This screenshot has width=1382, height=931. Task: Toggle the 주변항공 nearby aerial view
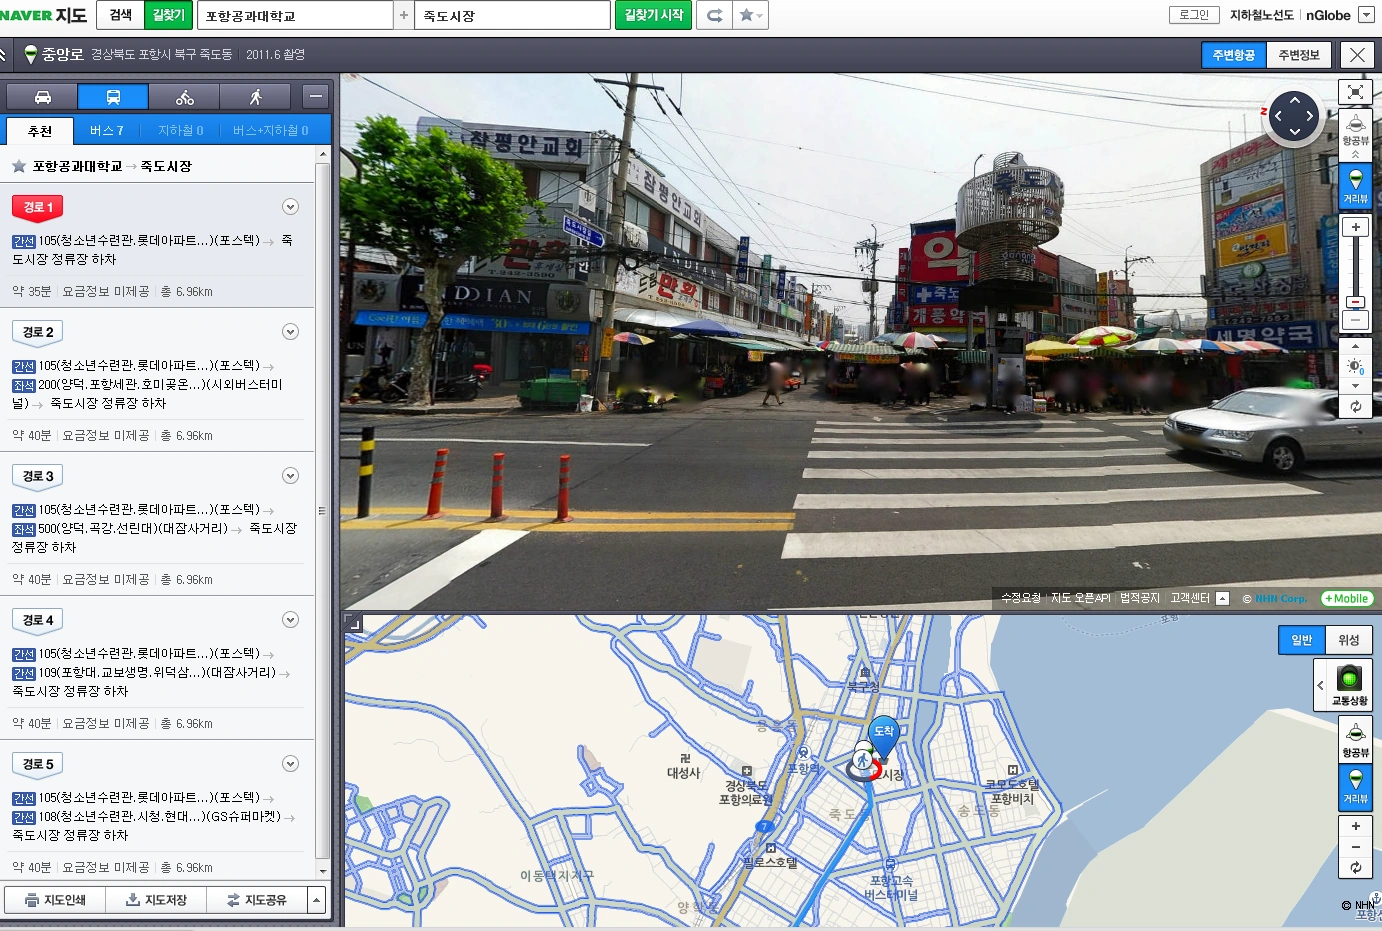pos(1233,55)
